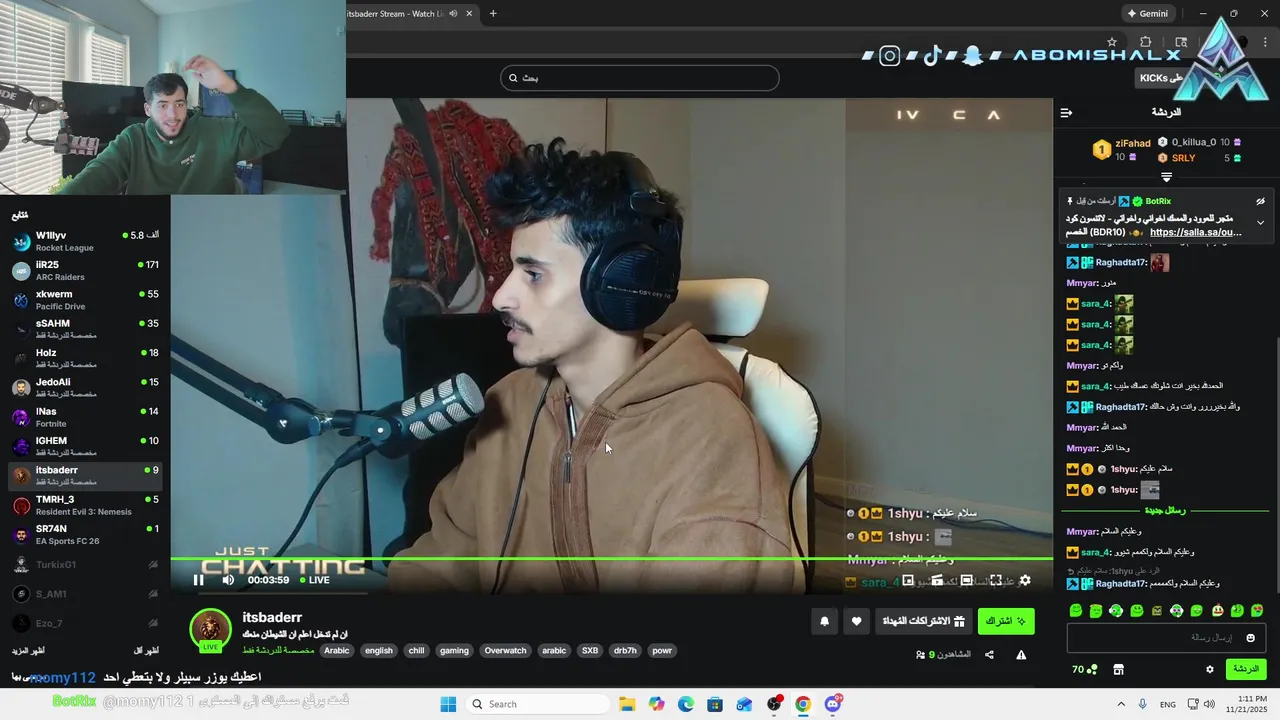Open SR74N EA Sports FC channel

click(85, 534)
